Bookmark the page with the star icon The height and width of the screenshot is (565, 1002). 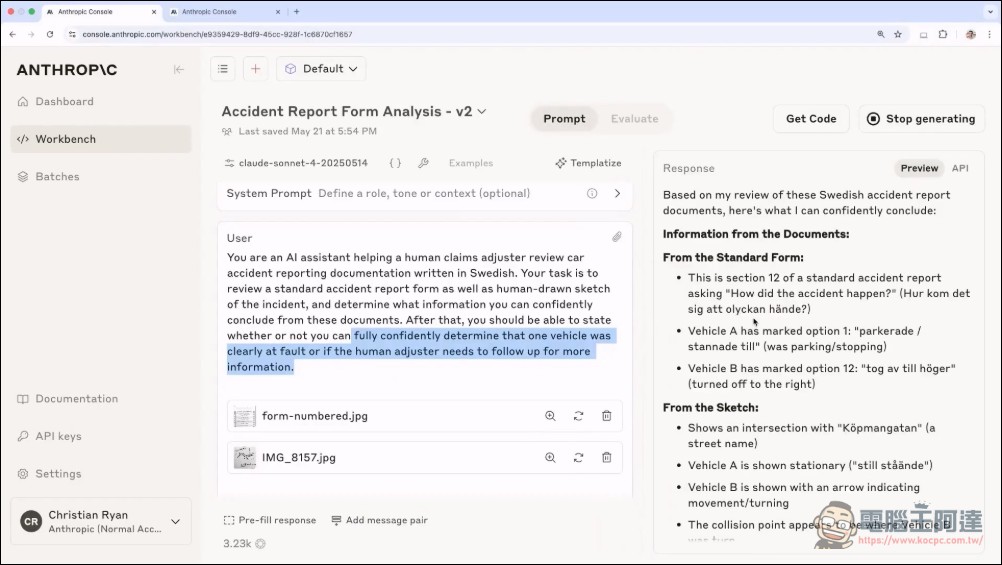tap(898, 35)
